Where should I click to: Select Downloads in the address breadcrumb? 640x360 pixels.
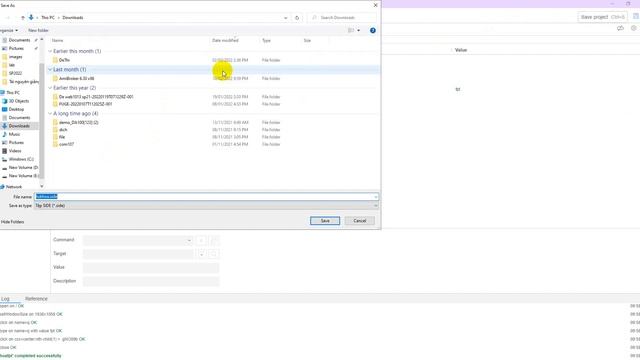[73, 18]
